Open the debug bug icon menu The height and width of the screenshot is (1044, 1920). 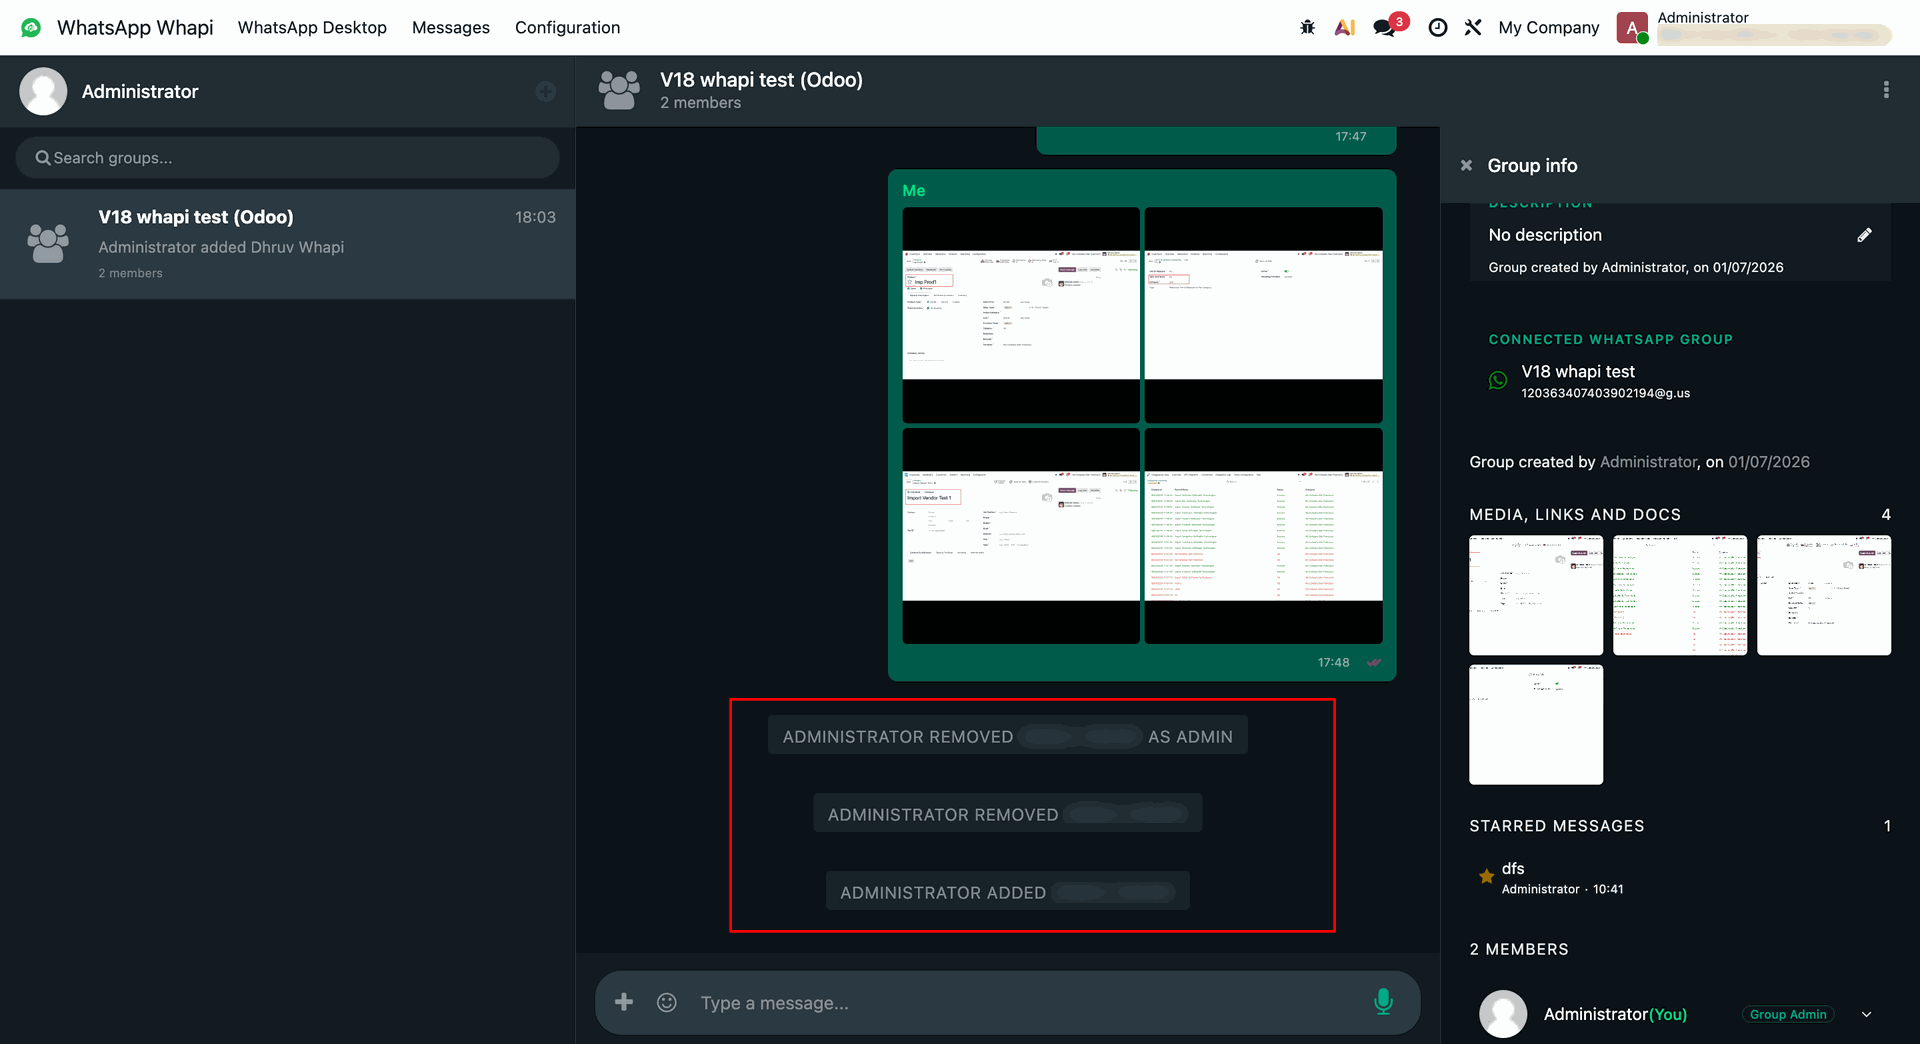[1307, 27]
